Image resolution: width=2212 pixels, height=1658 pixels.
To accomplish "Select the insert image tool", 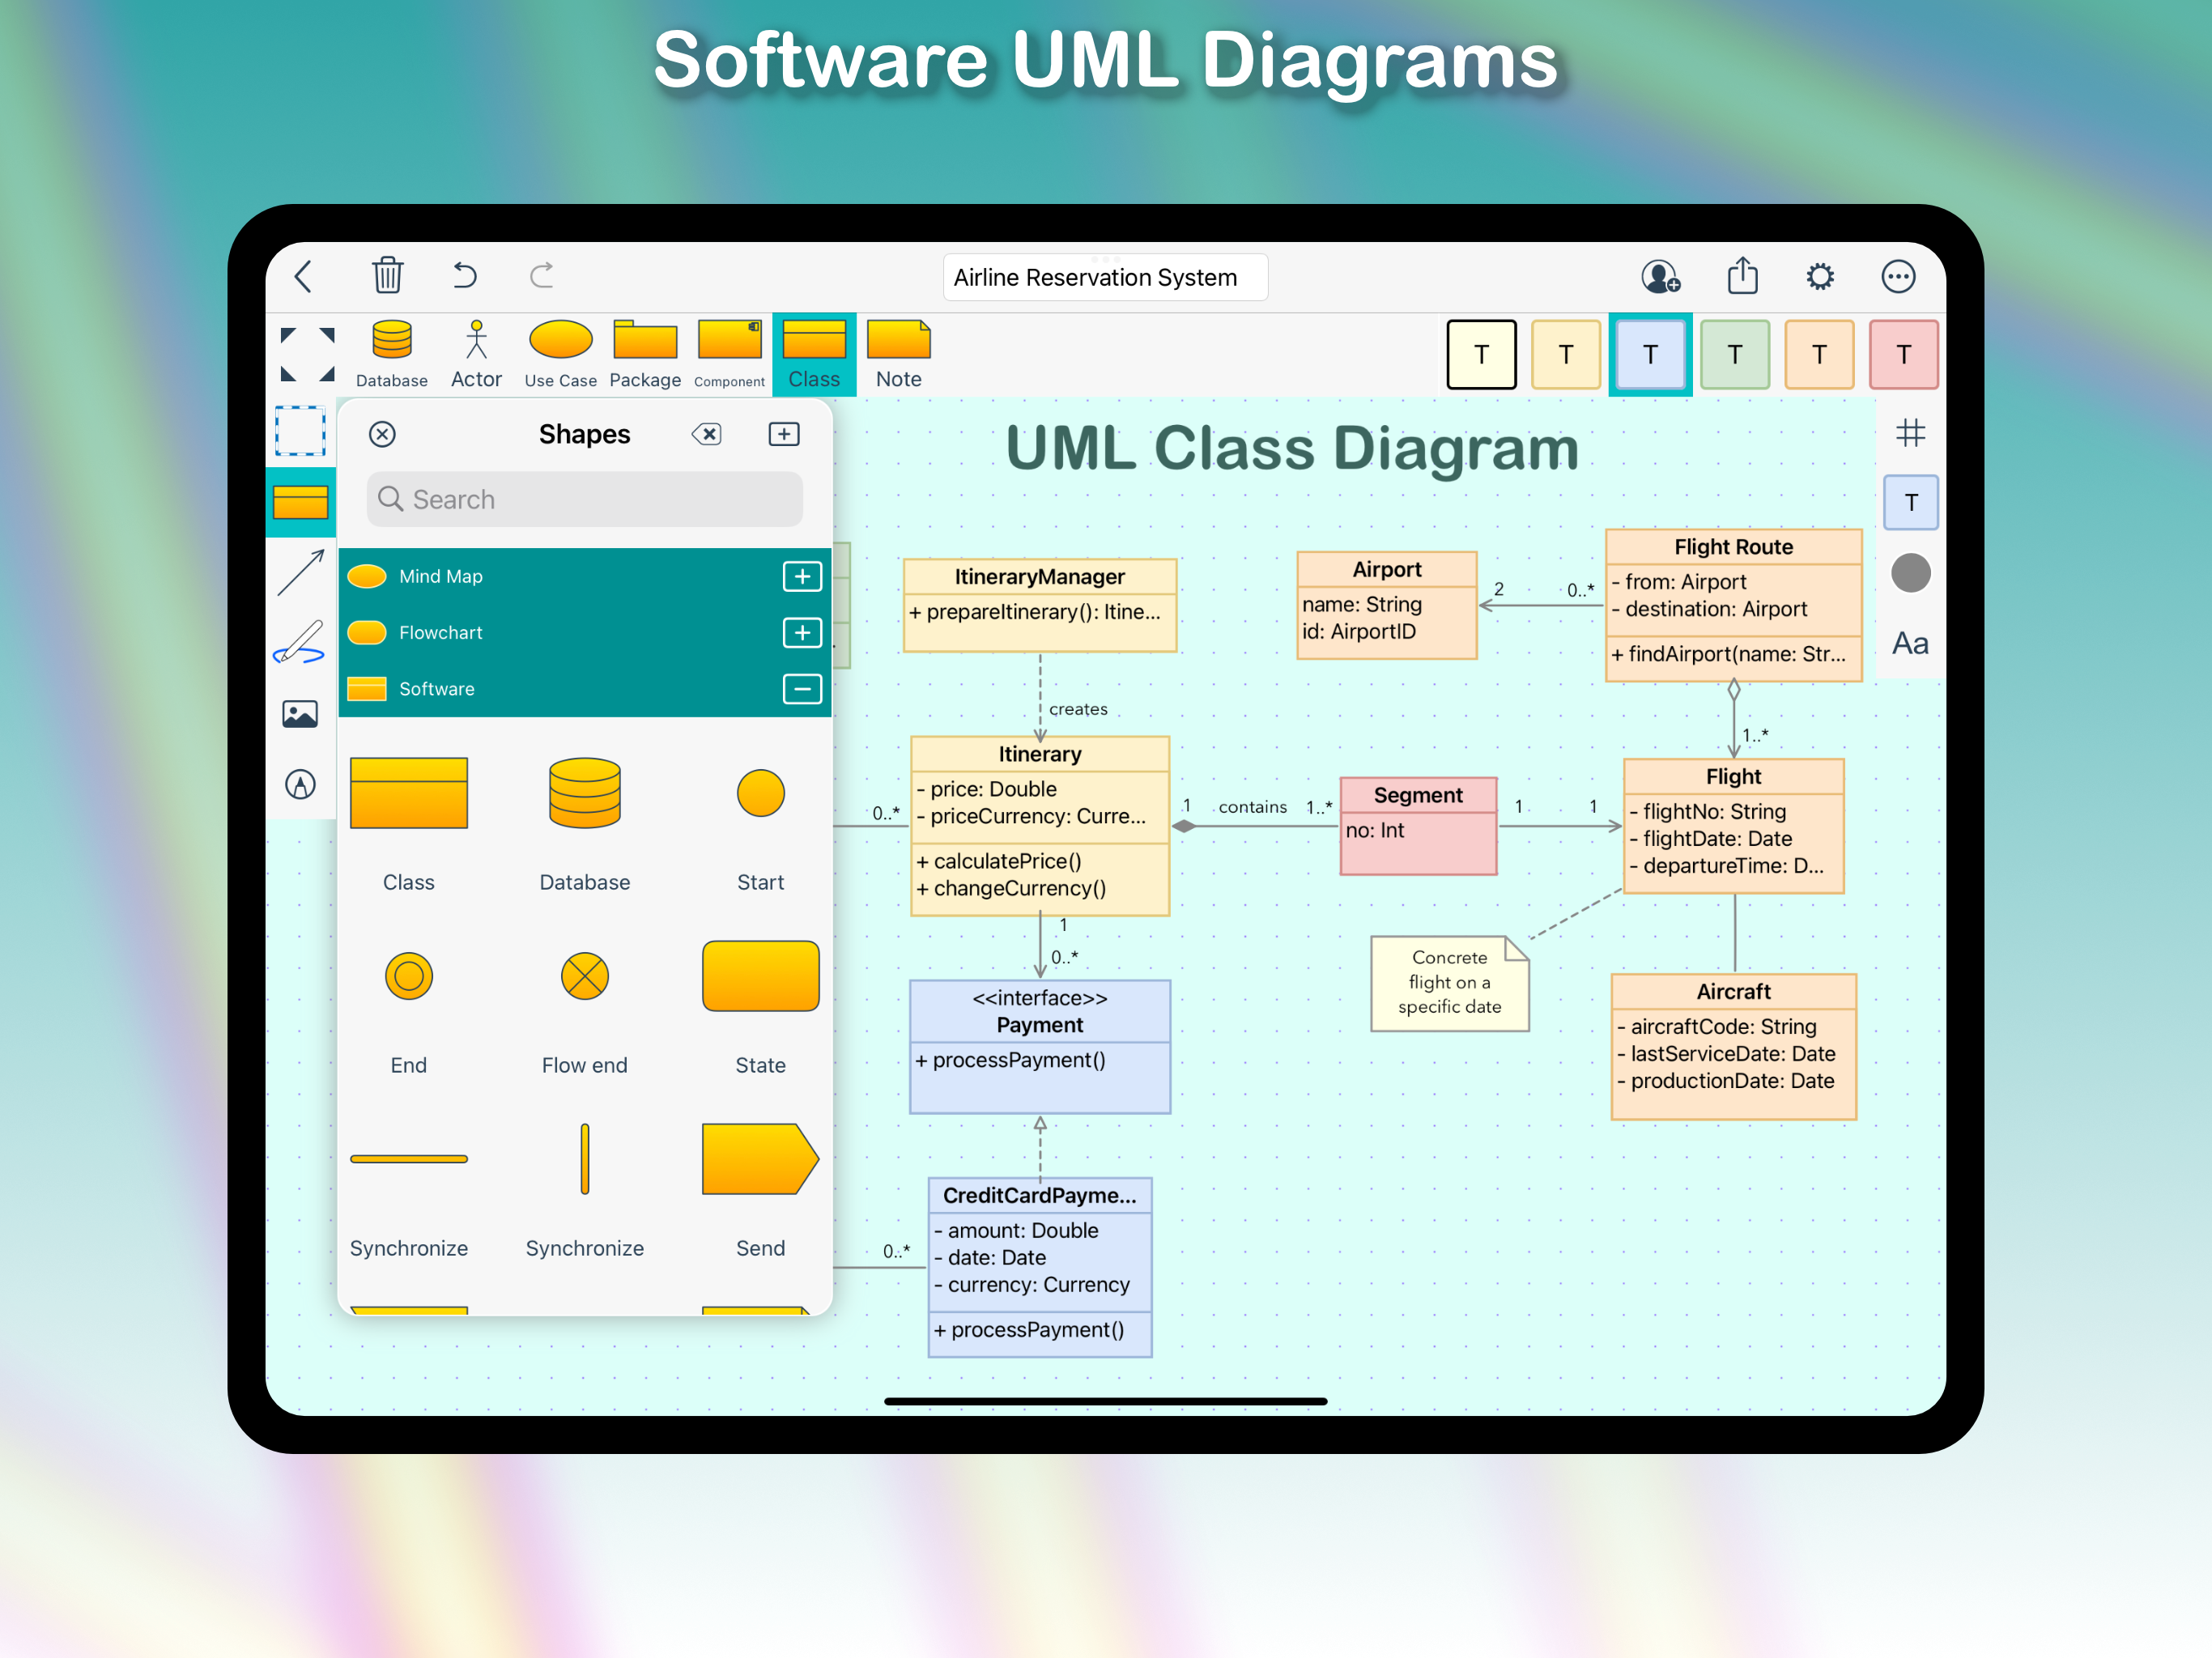I will [300, 714].
